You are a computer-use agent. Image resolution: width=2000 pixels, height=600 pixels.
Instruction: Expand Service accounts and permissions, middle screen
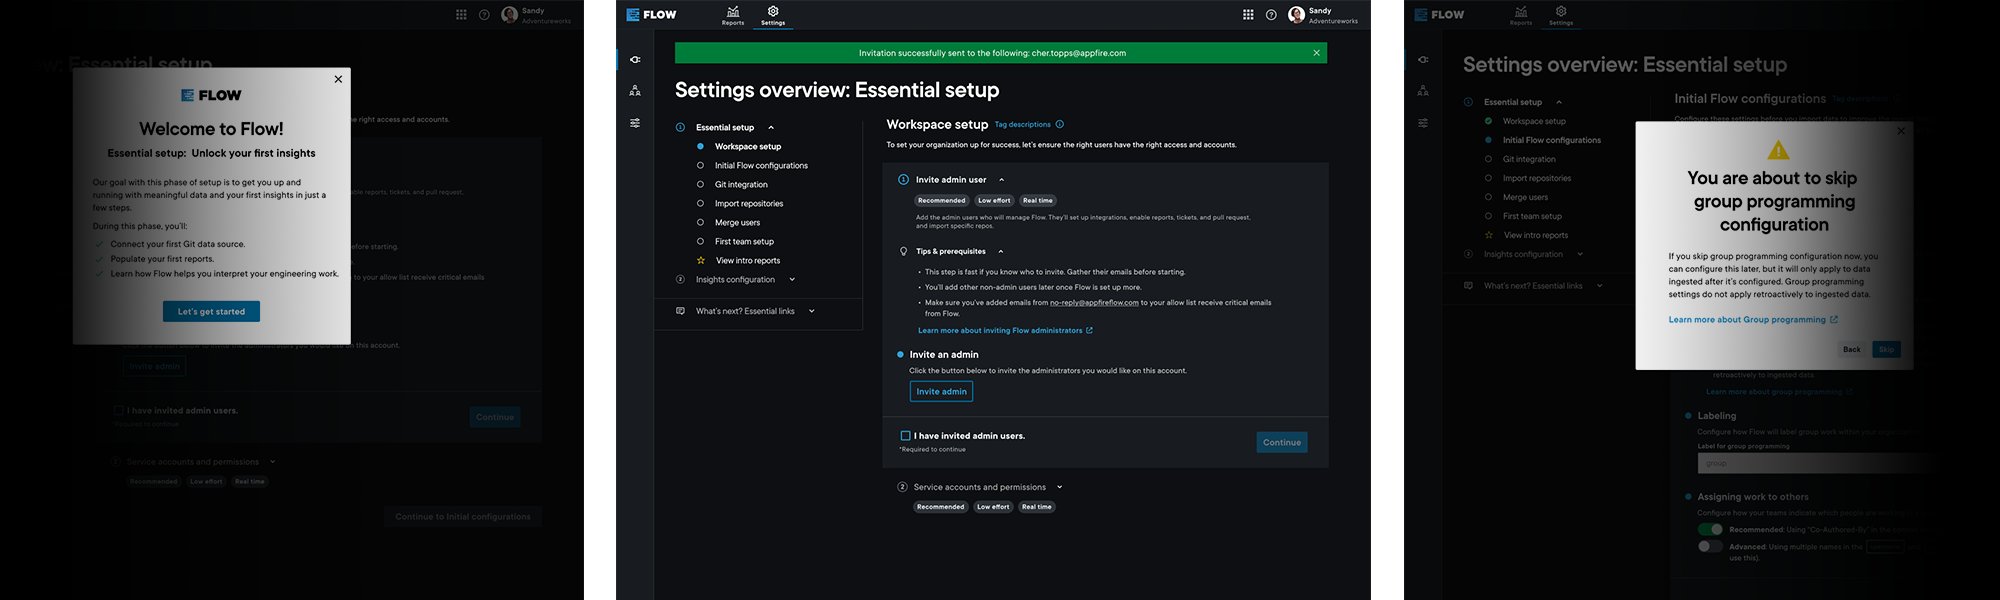[x=1059, y=488]
